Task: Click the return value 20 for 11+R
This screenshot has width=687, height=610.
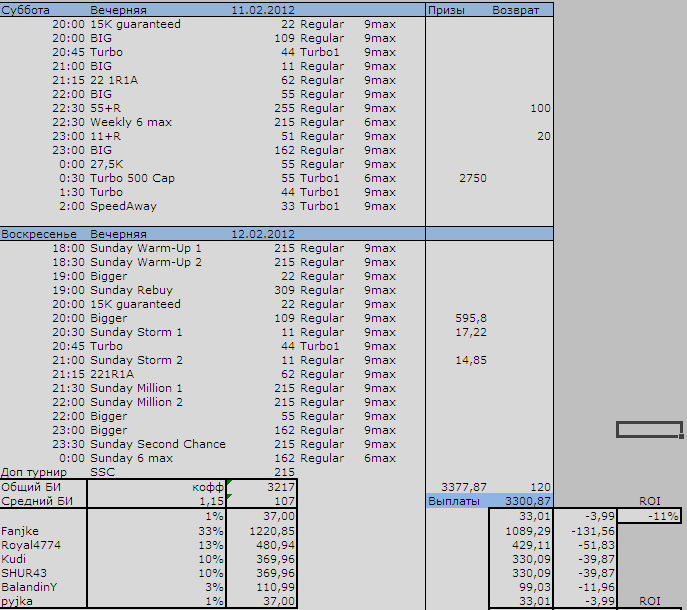Action: point(544,136)
